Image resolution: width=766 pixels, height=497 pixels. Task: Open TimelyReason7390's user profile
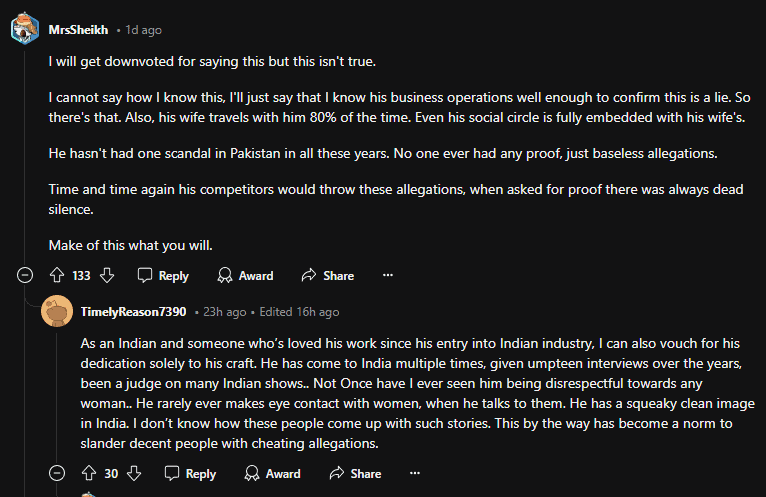[134, 311]
